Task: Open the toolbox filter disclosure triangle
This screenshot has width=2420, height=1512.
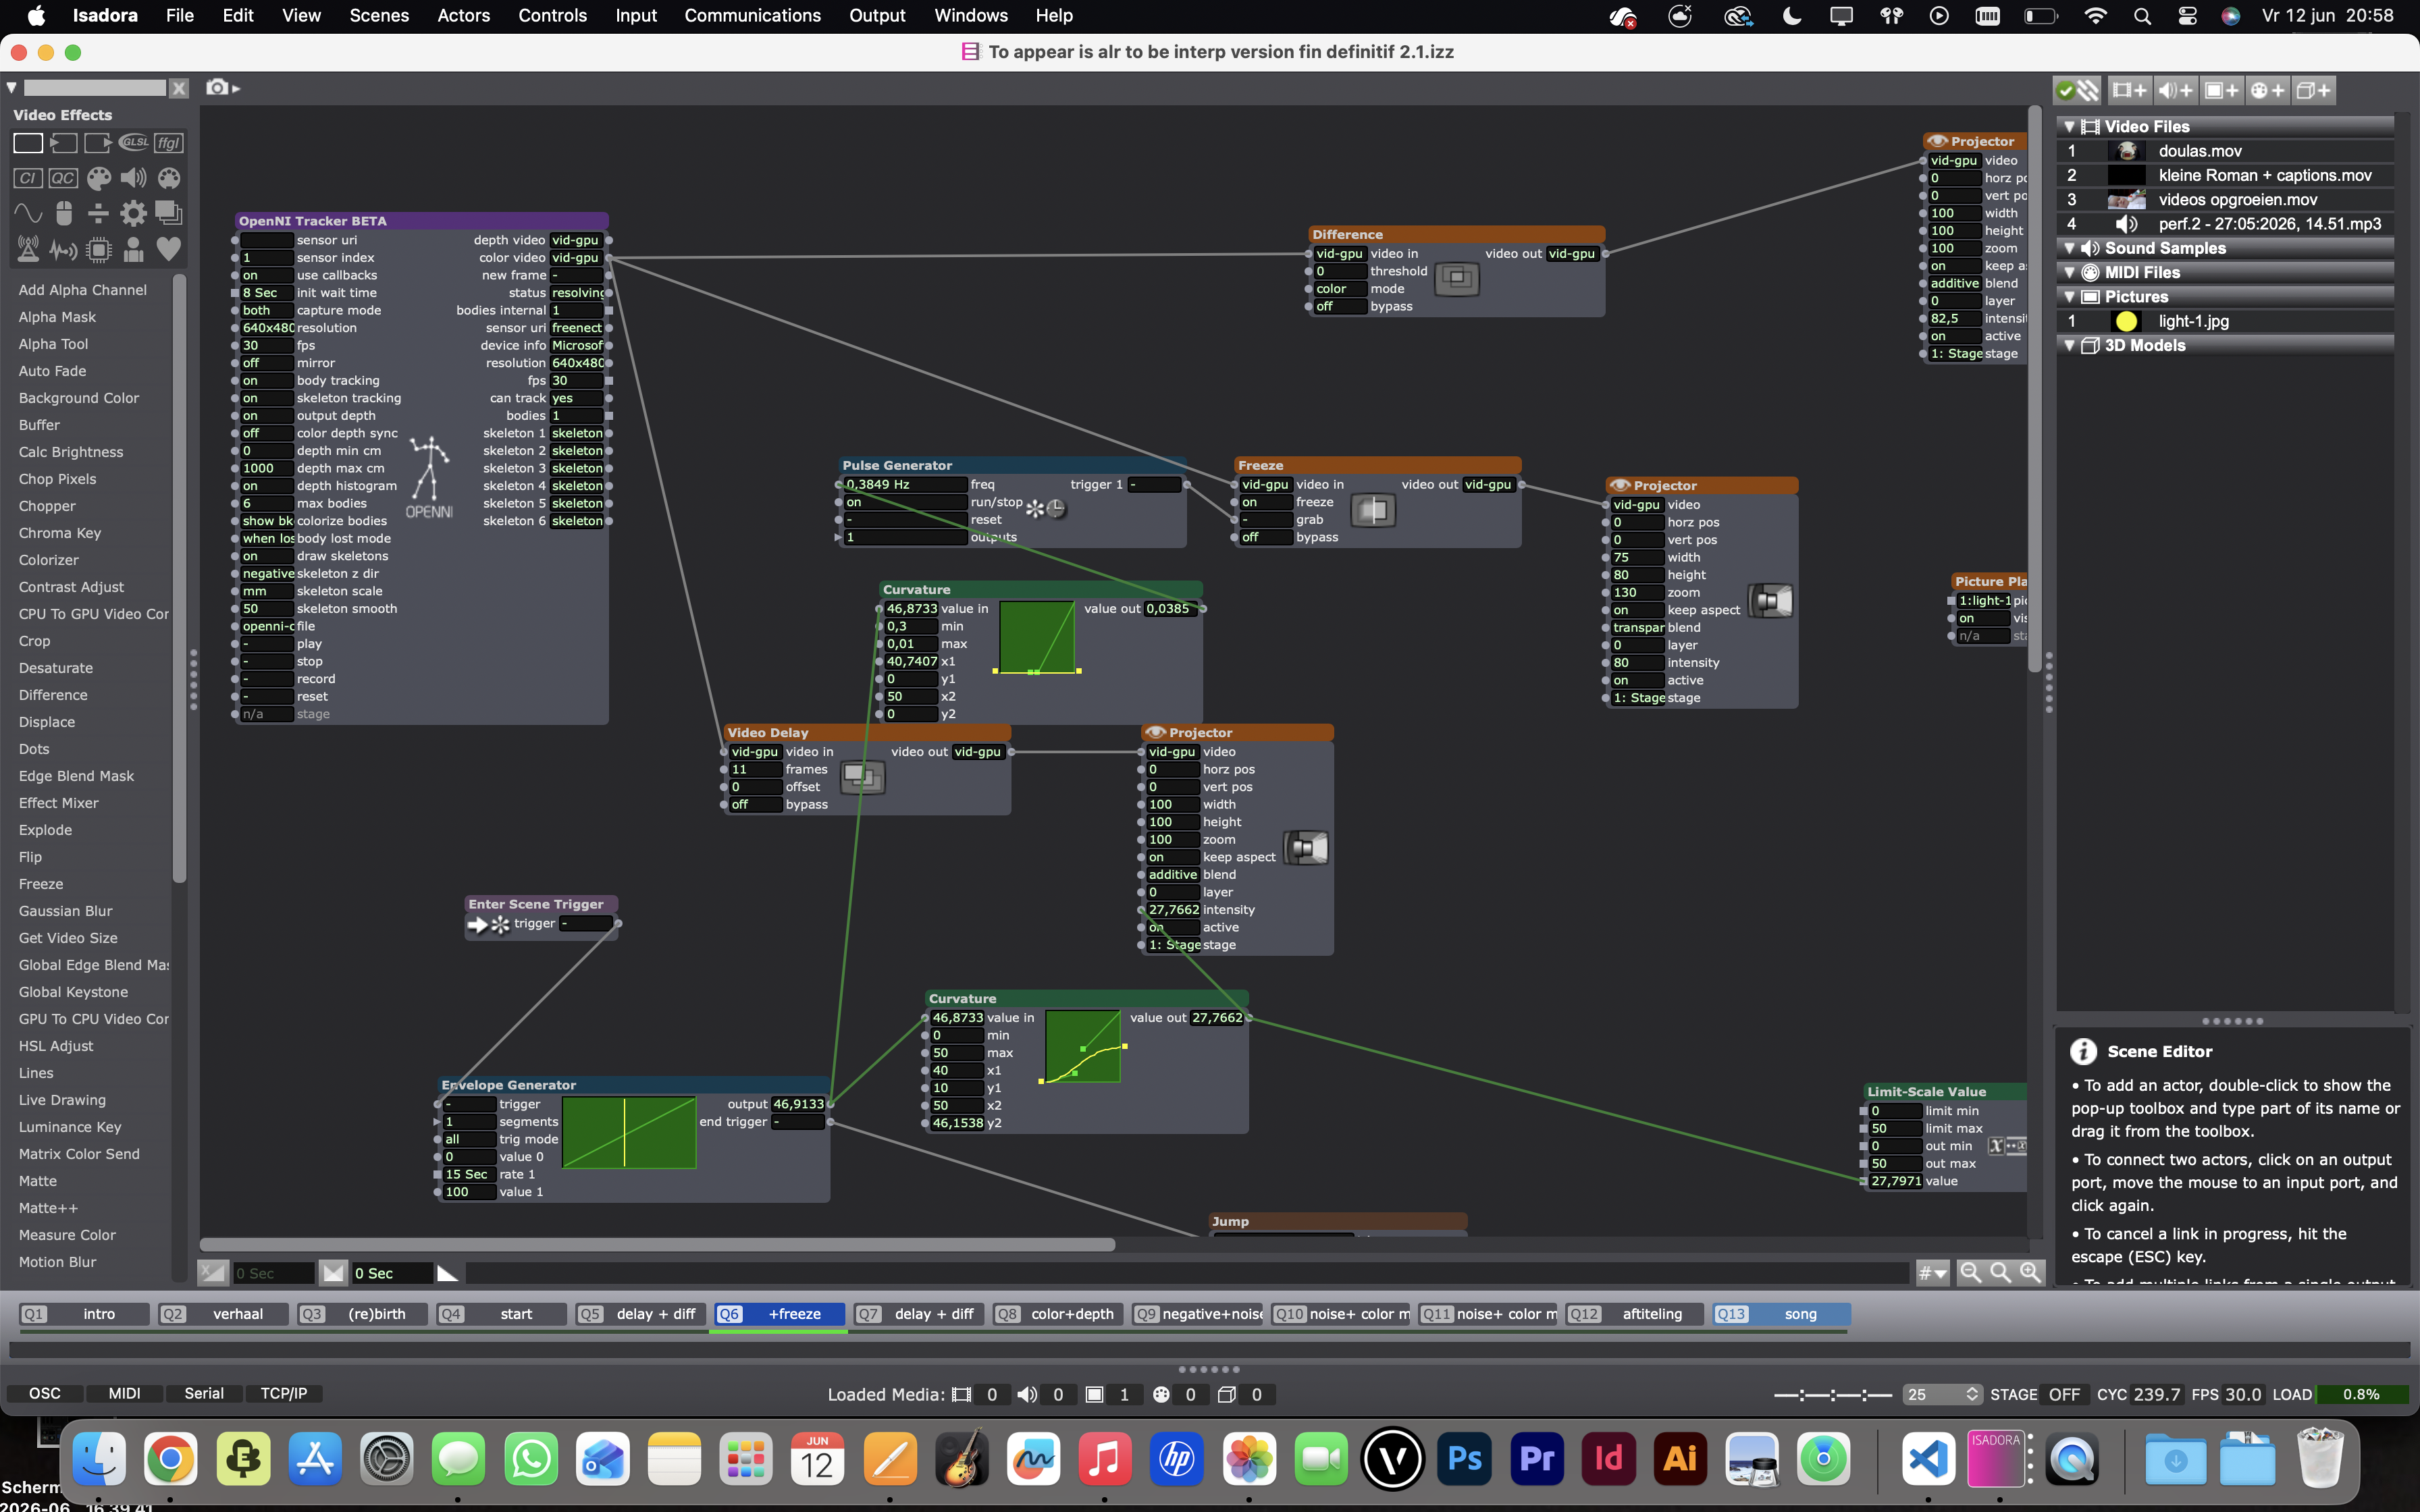Action: 12,88
